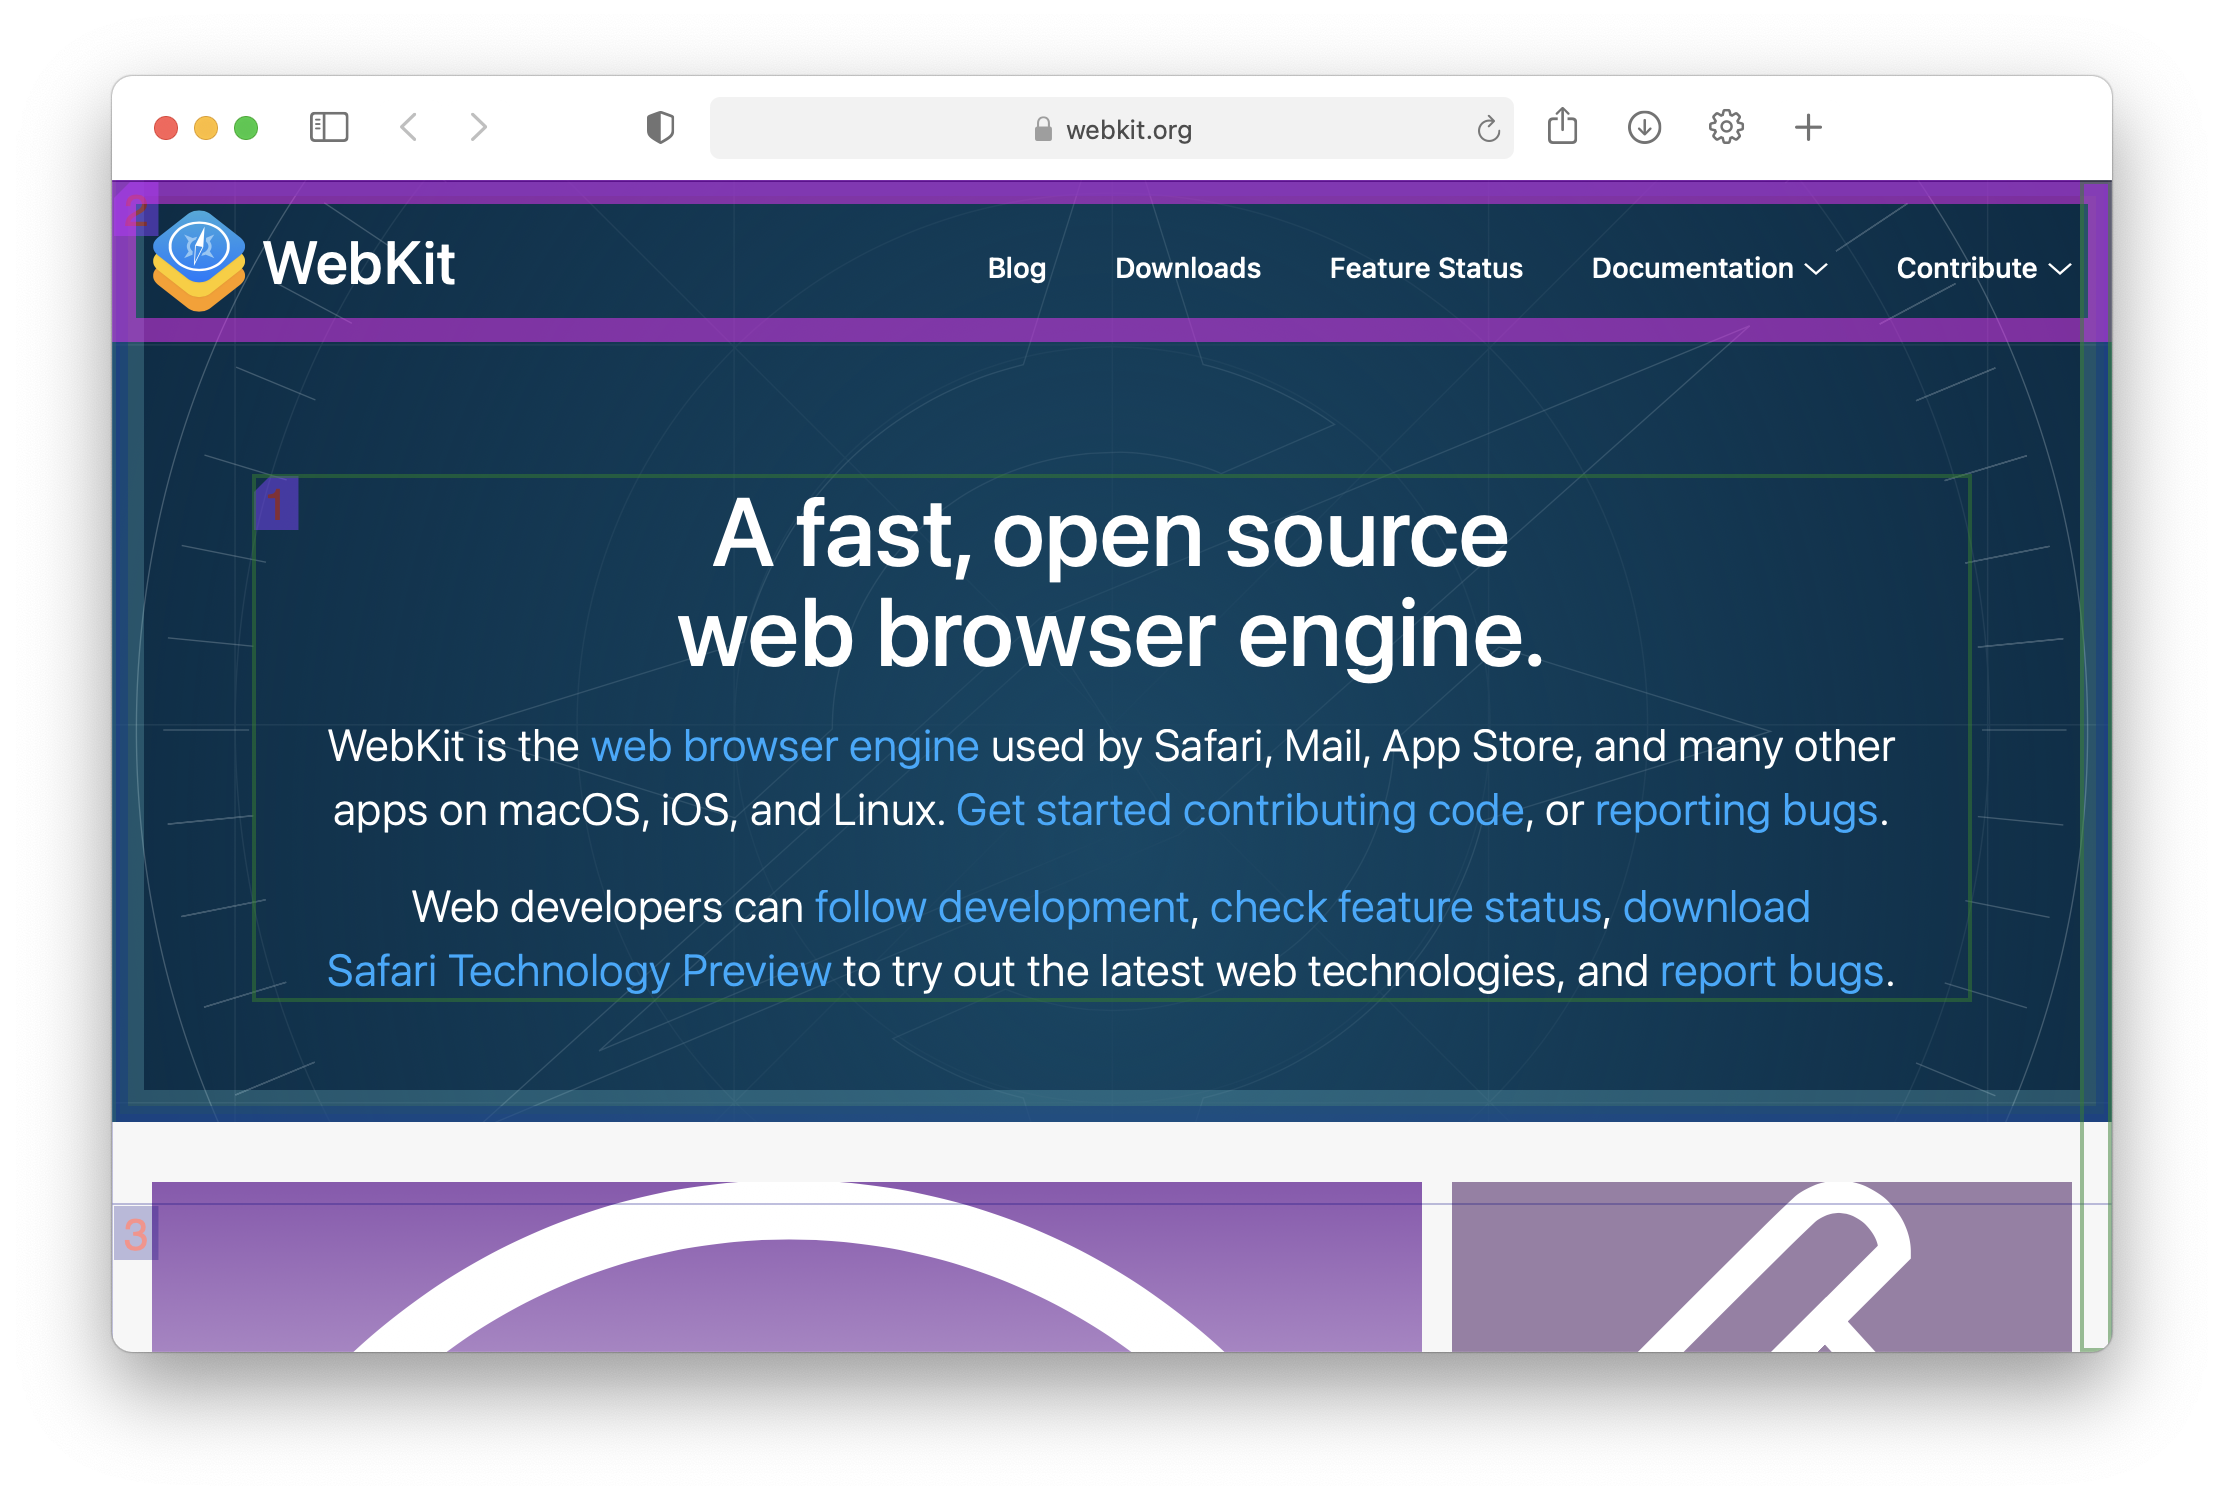
Task: Expand the Contribute dropdown menu
Action: [x=1982, y=268]
